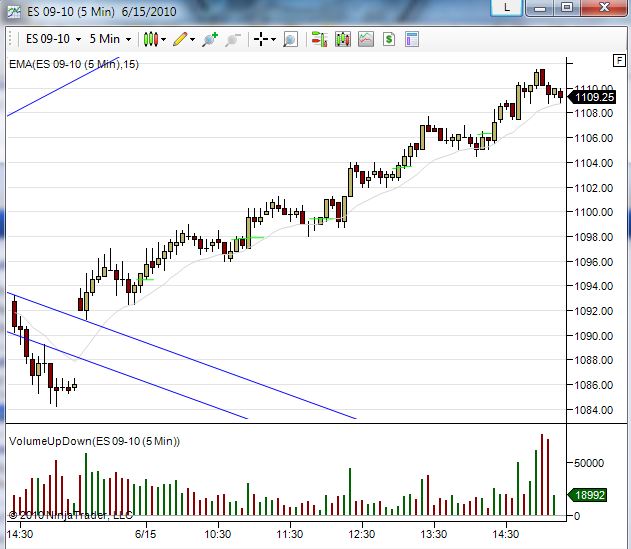The image size is (631, 549).
Task: Click the NinjaTrader window title icon
Action: [14, 12]
